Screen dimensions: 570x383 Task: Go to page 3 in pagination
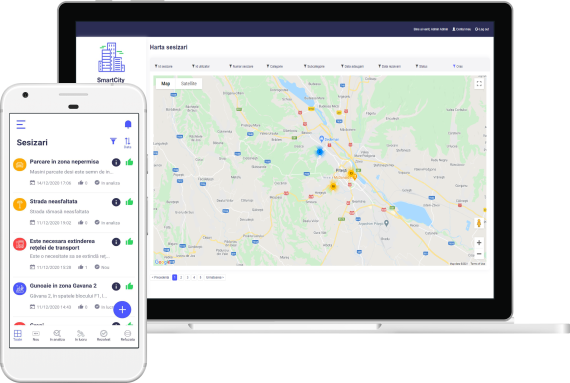(x=188, y=277)
